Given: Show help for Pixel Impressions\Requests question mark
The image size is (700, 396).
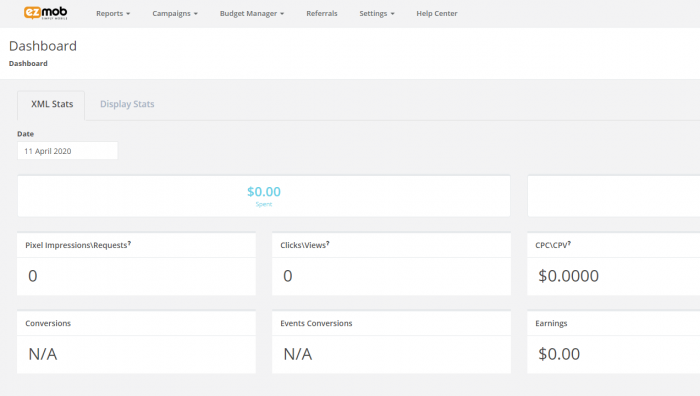Looking at the screenshot, I should [129, 243].
